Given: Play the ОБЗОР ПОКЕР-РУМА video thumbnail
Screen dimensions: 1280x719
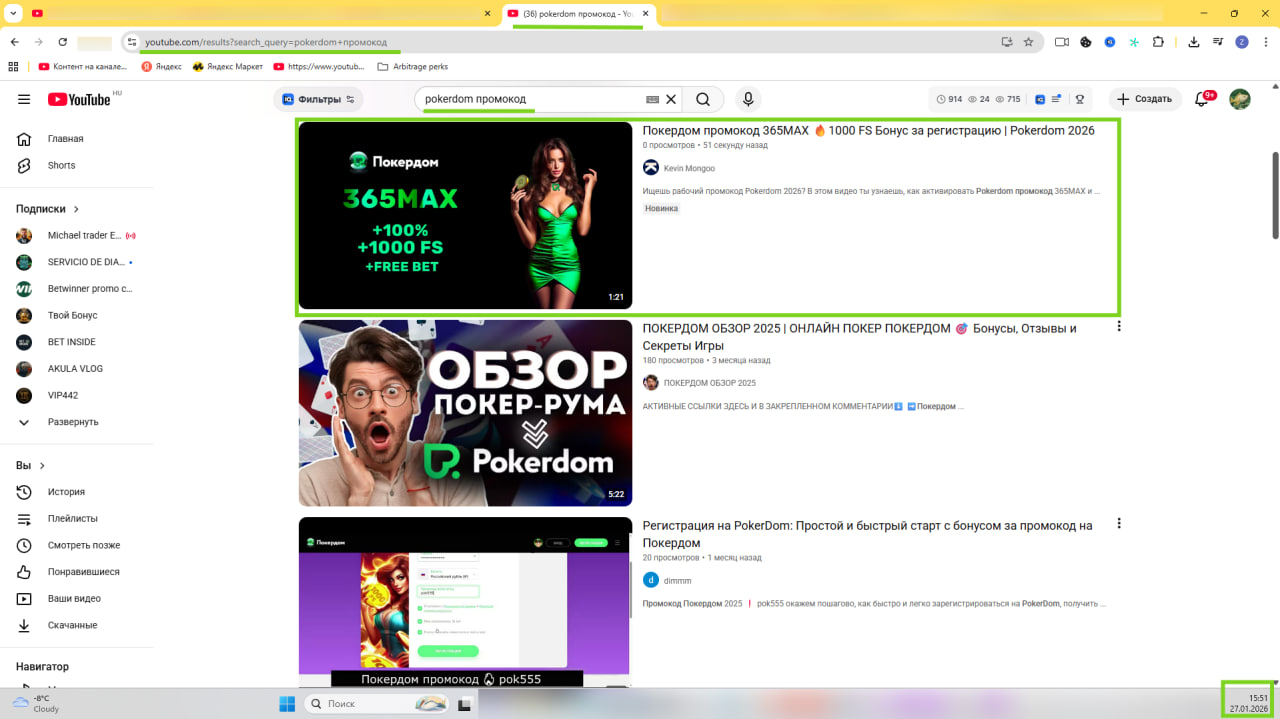Looking at the screenshot, I should [466, 413].
